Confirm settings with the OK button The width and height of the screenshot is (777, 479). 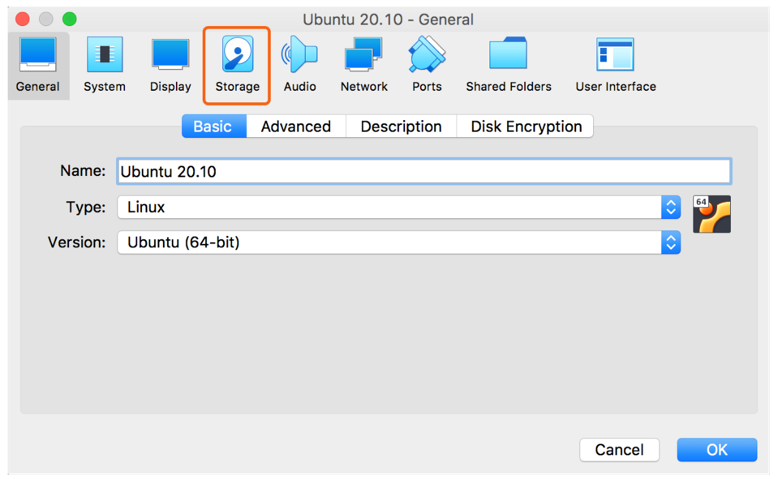click(x=717, y=450)
